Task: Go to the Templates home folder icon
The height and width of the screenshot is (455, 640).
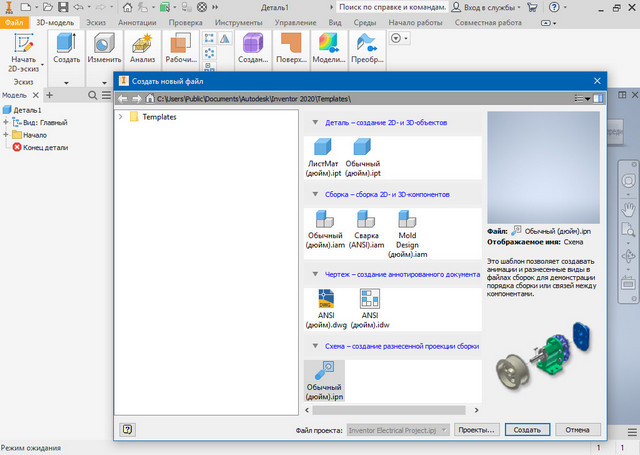Action: [151, 99]
